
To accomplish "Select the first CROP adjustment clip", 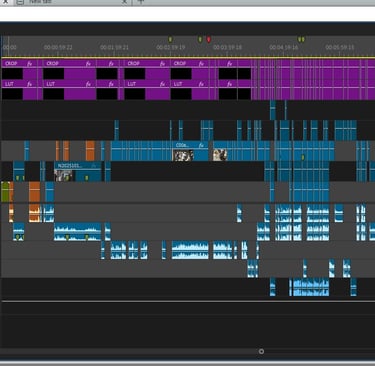I will pos(19,69).
